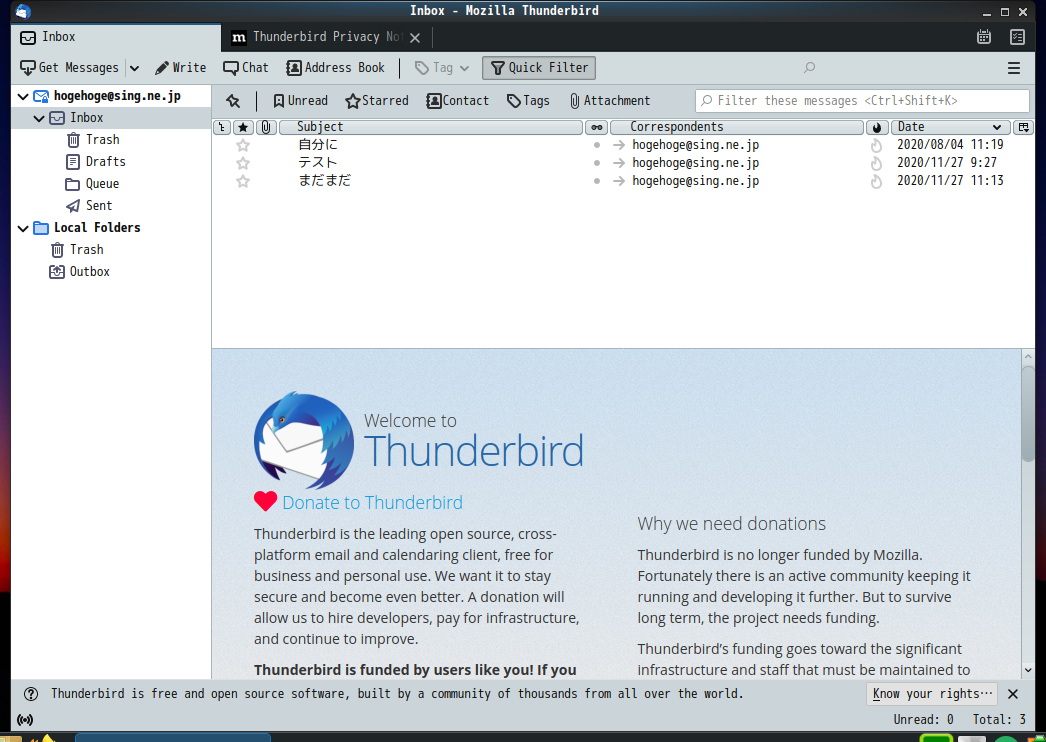Sort by Correspondents column
Viewport: 1046px width, 742px height.
click(736, 127)
